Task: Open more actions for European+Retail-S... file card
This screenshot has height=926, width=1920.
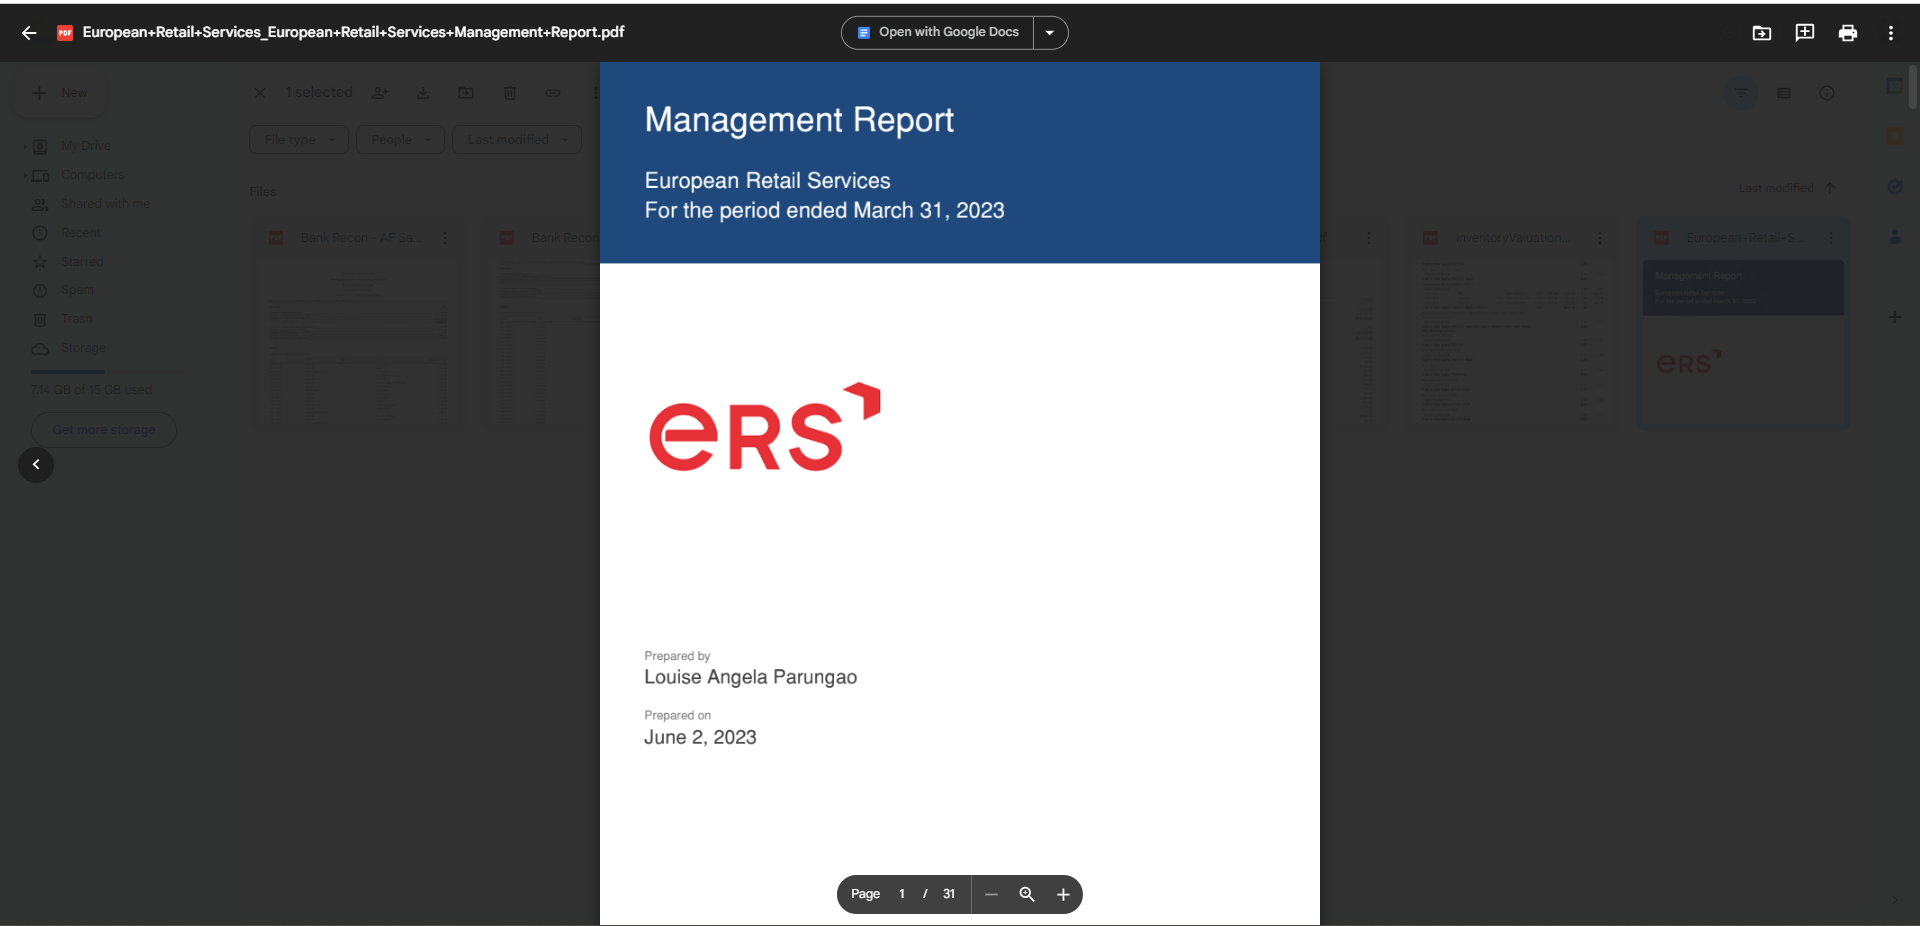Action: coord(1831,238)
